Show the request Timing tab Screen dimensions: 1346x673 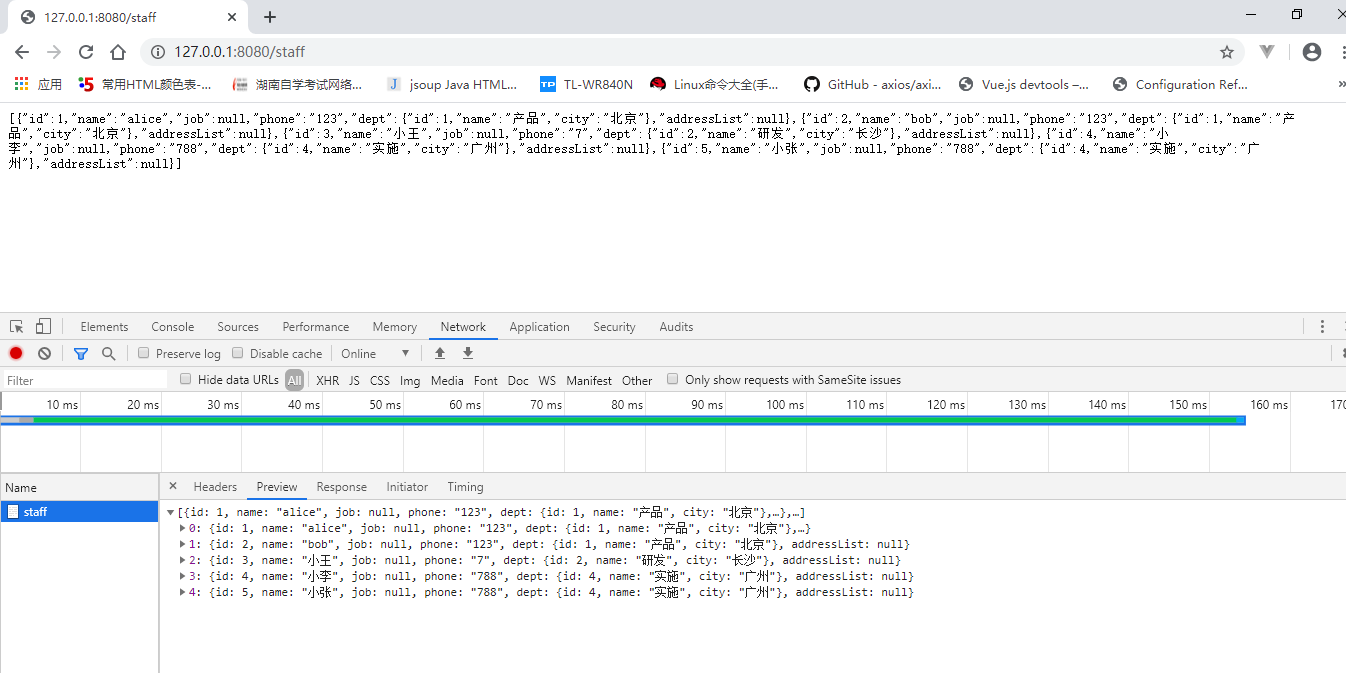[x=465, y=487]
